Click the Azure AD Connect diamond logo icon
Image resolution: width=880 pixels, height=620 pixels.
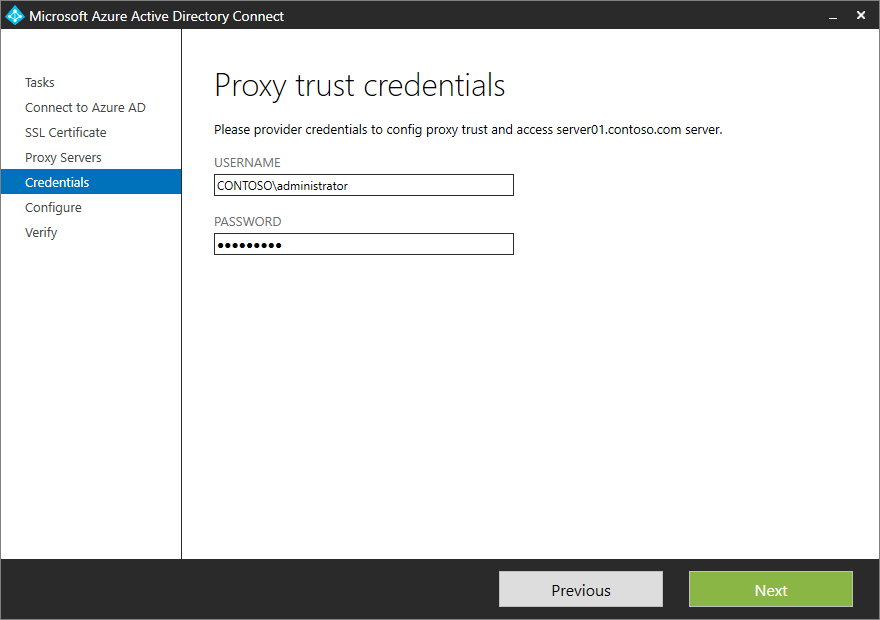14,15
